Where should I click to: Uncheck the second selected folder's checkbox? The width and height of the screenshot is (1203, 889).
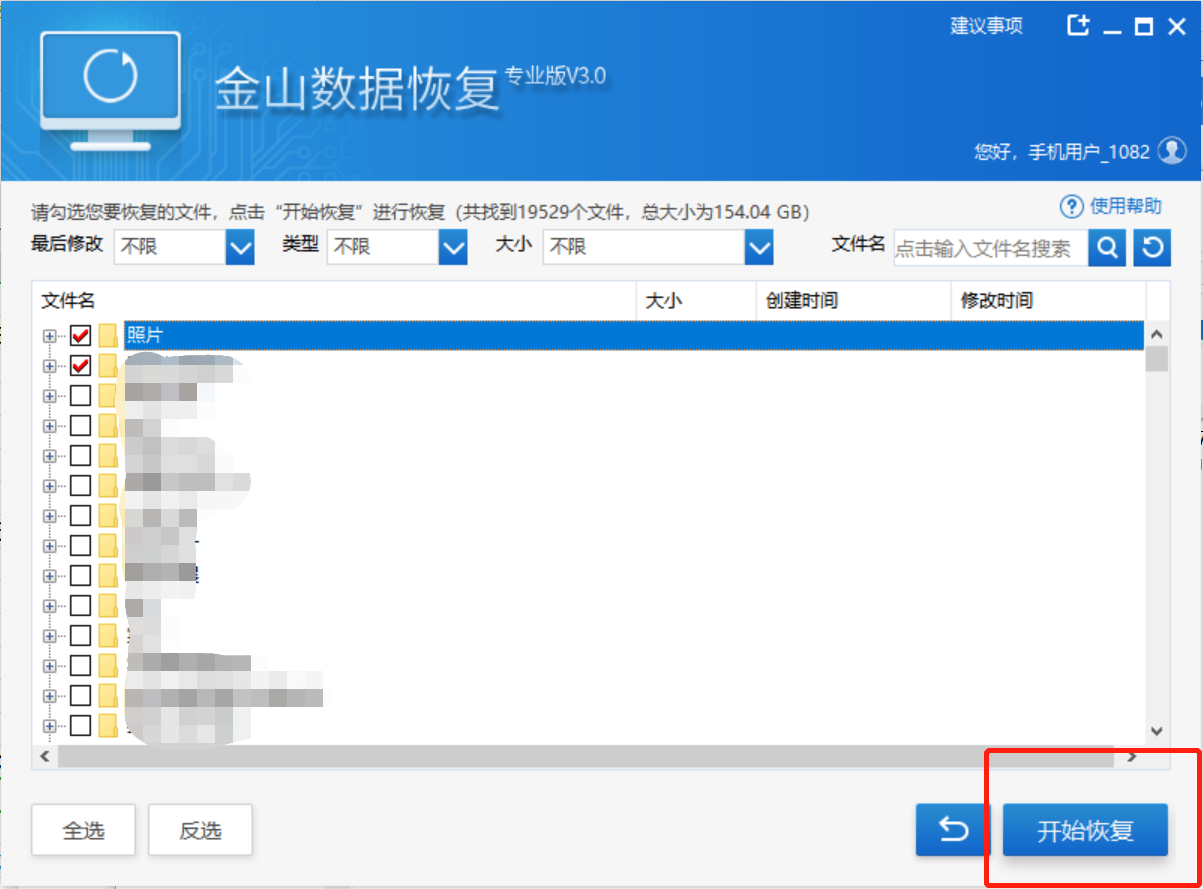pos(80,365)
